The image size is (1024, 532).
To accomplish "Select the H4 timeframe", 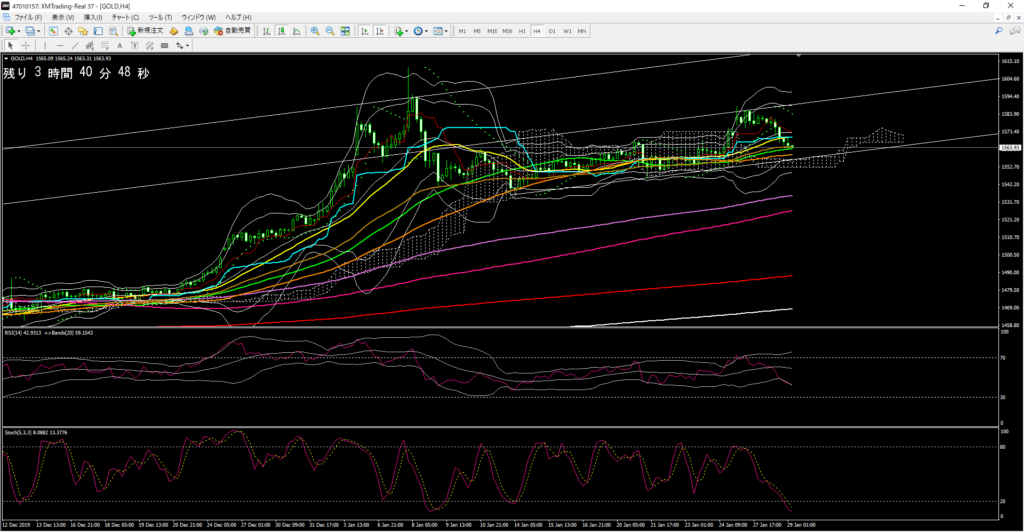I will [537, 31].
